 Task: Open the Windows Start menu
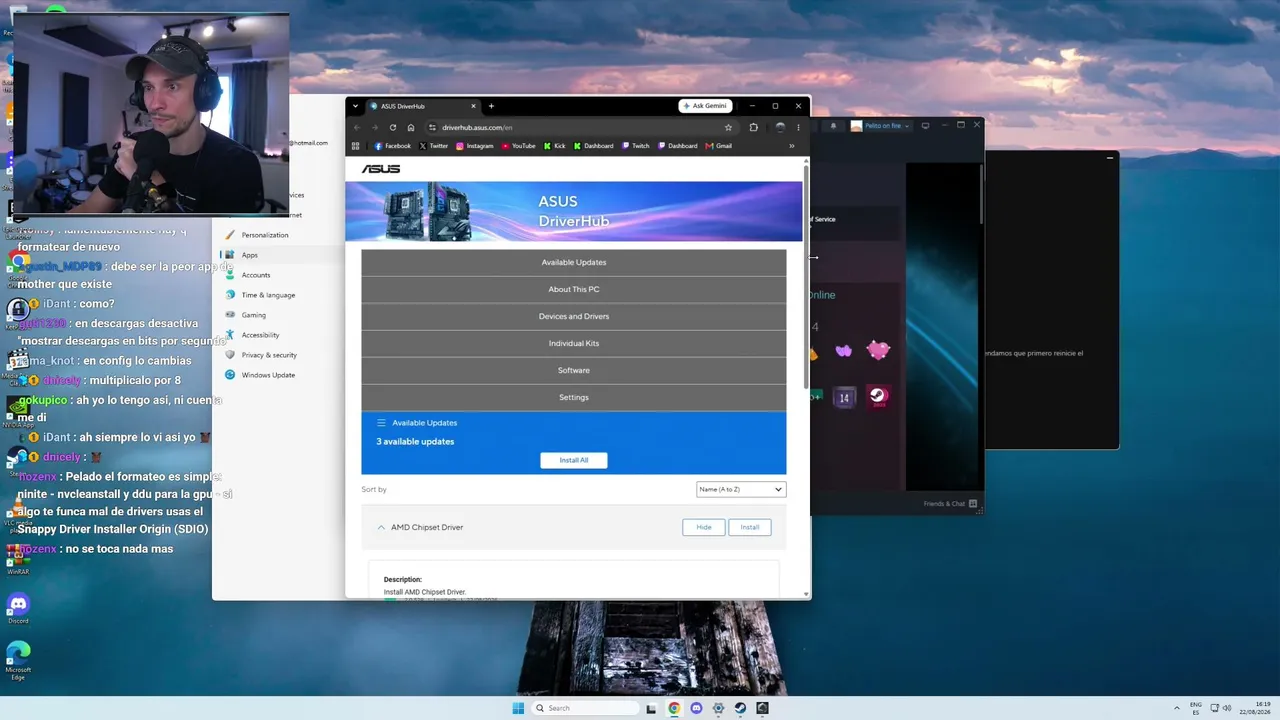(x=518, y=708)
